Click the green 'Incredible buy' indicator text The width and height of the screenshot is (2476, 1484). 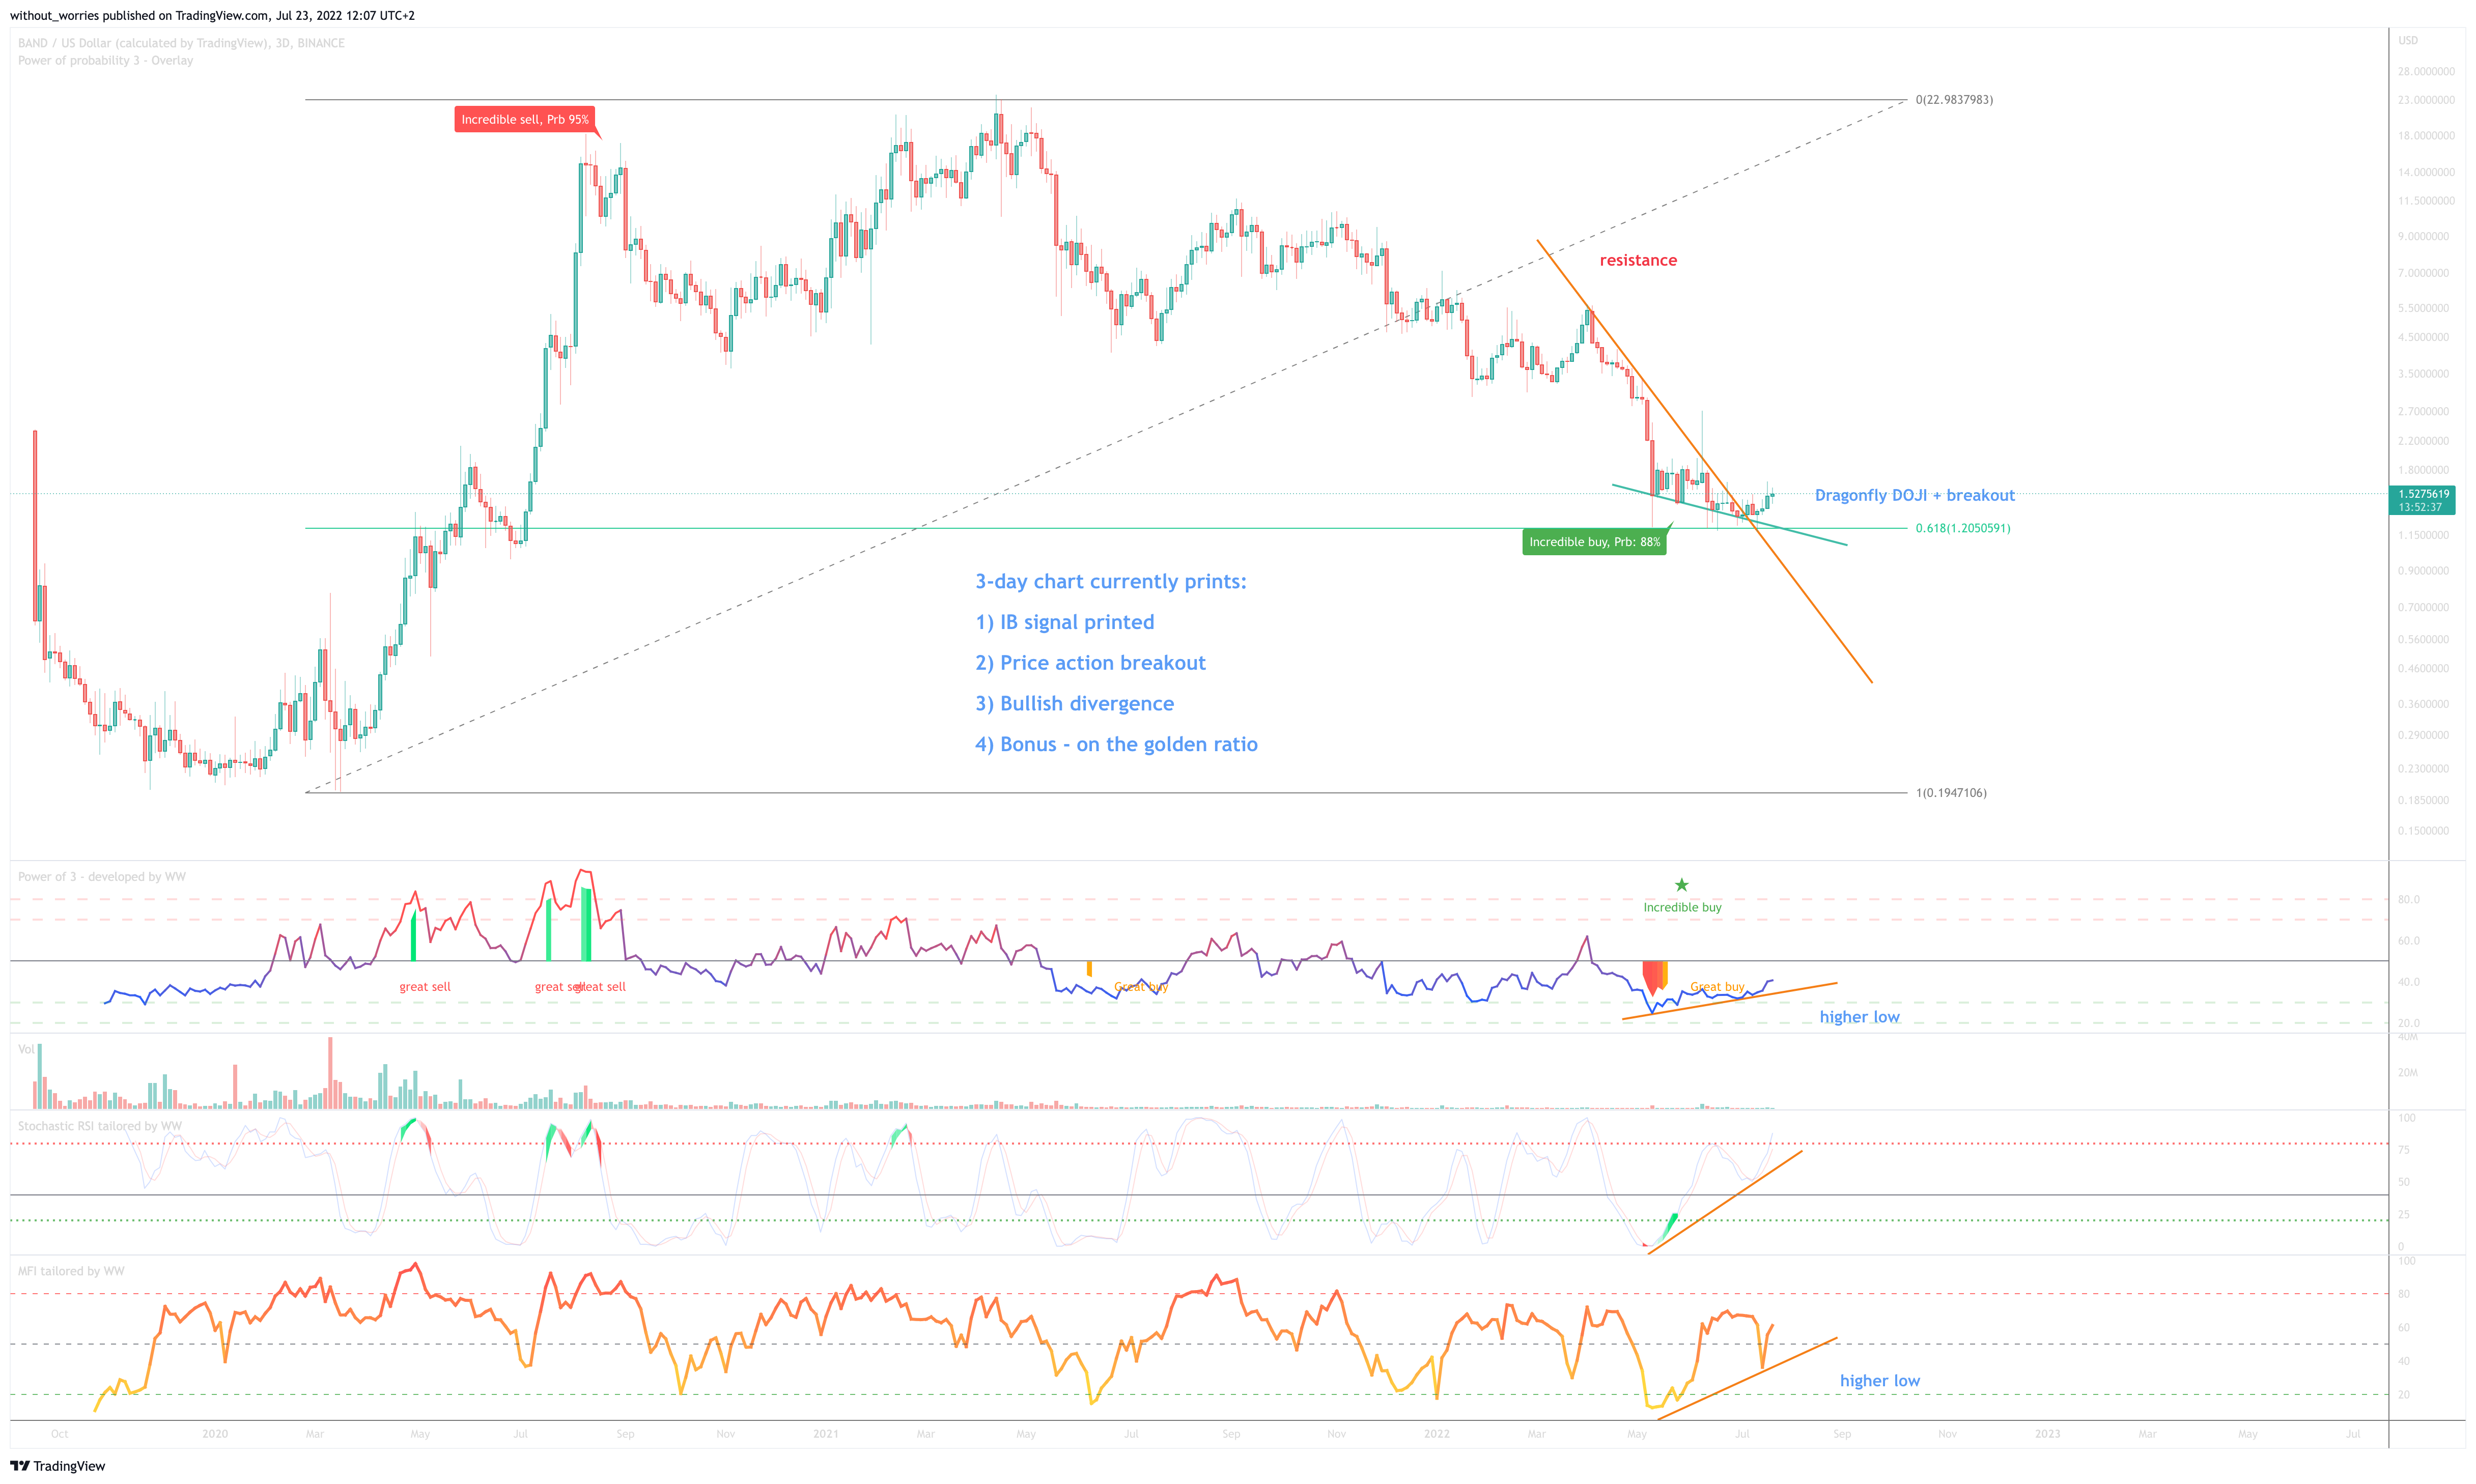click(1683, 908)
